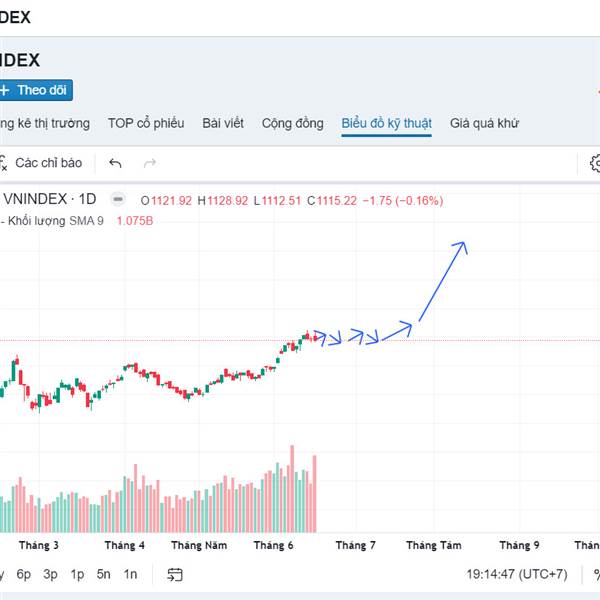Open the Các chỉ báo indicators menu

click(x=46, y=162)
